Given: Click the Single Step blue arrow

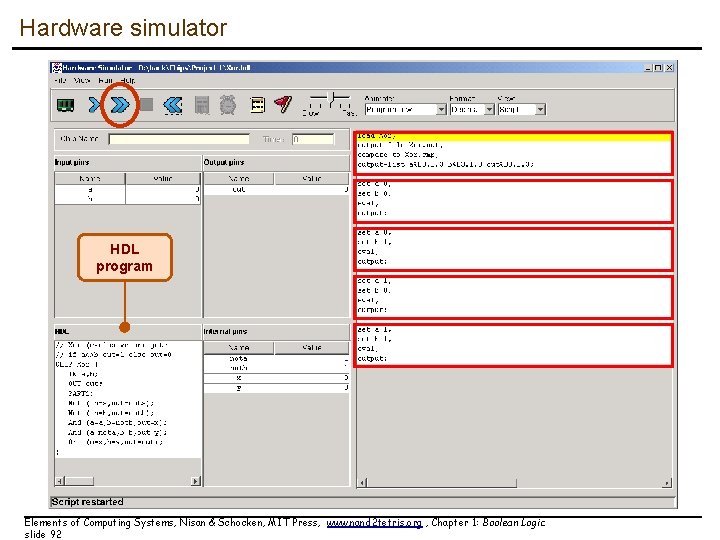Looking at the screenshot, I should click(x=94, y=105).
